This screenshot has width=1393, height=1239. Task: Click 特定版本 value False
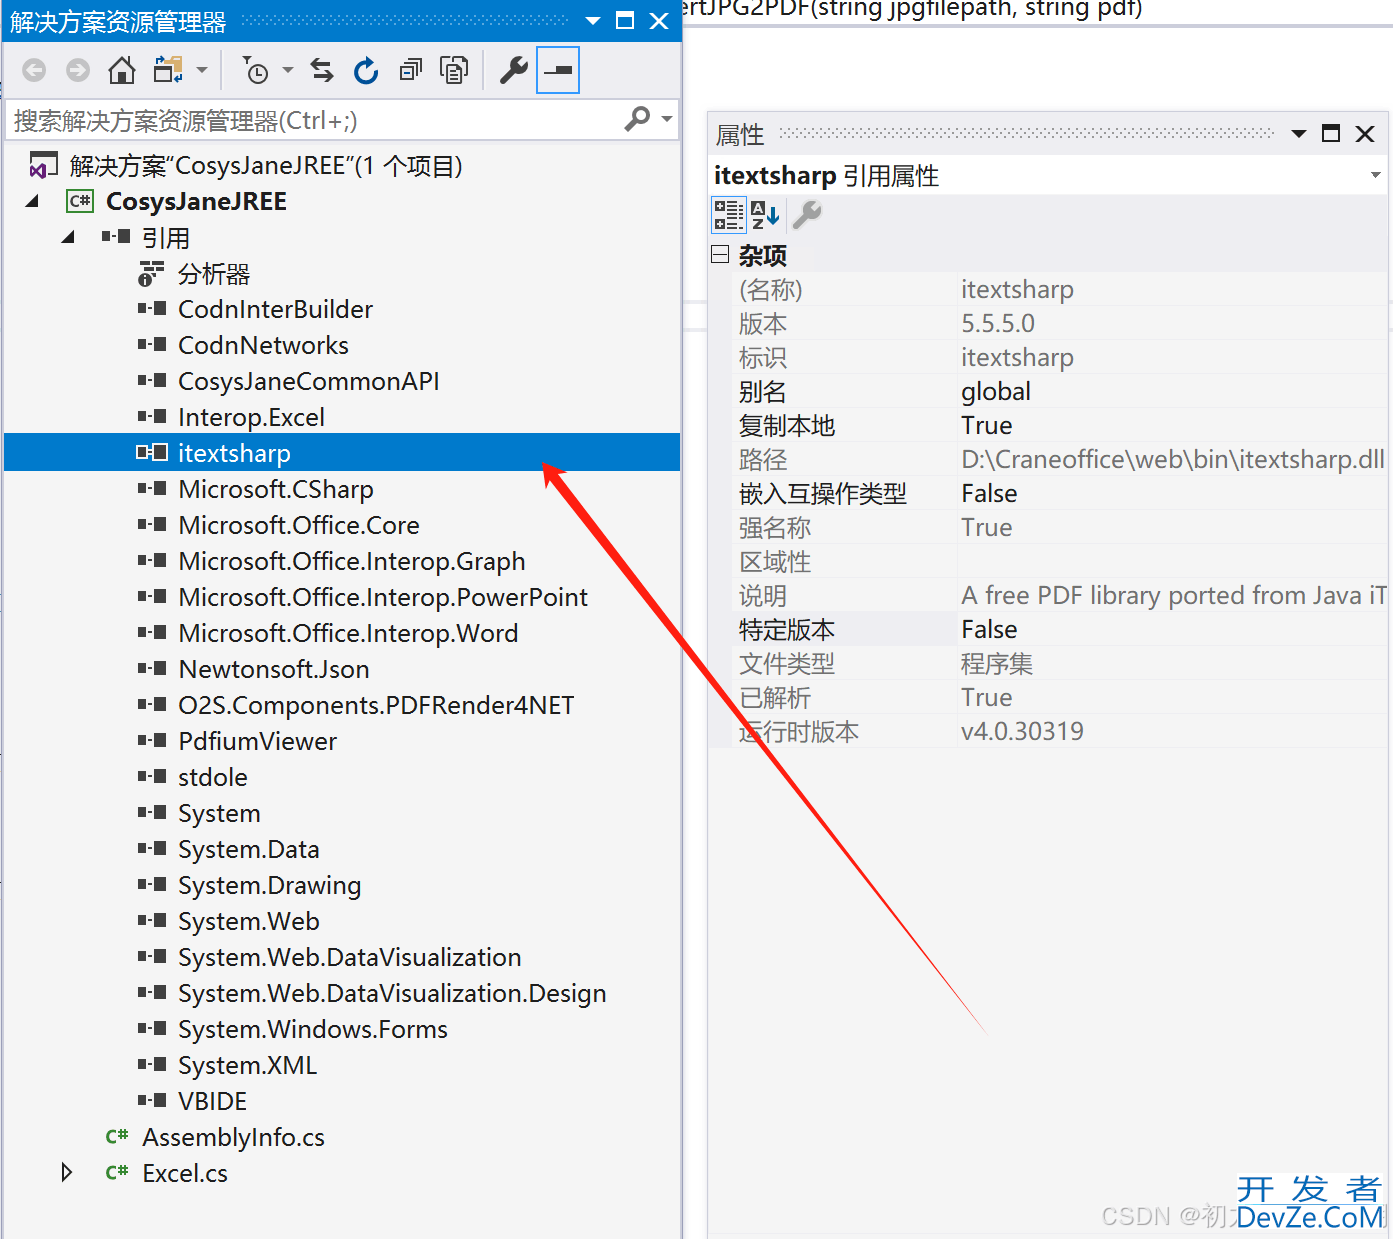989,630
